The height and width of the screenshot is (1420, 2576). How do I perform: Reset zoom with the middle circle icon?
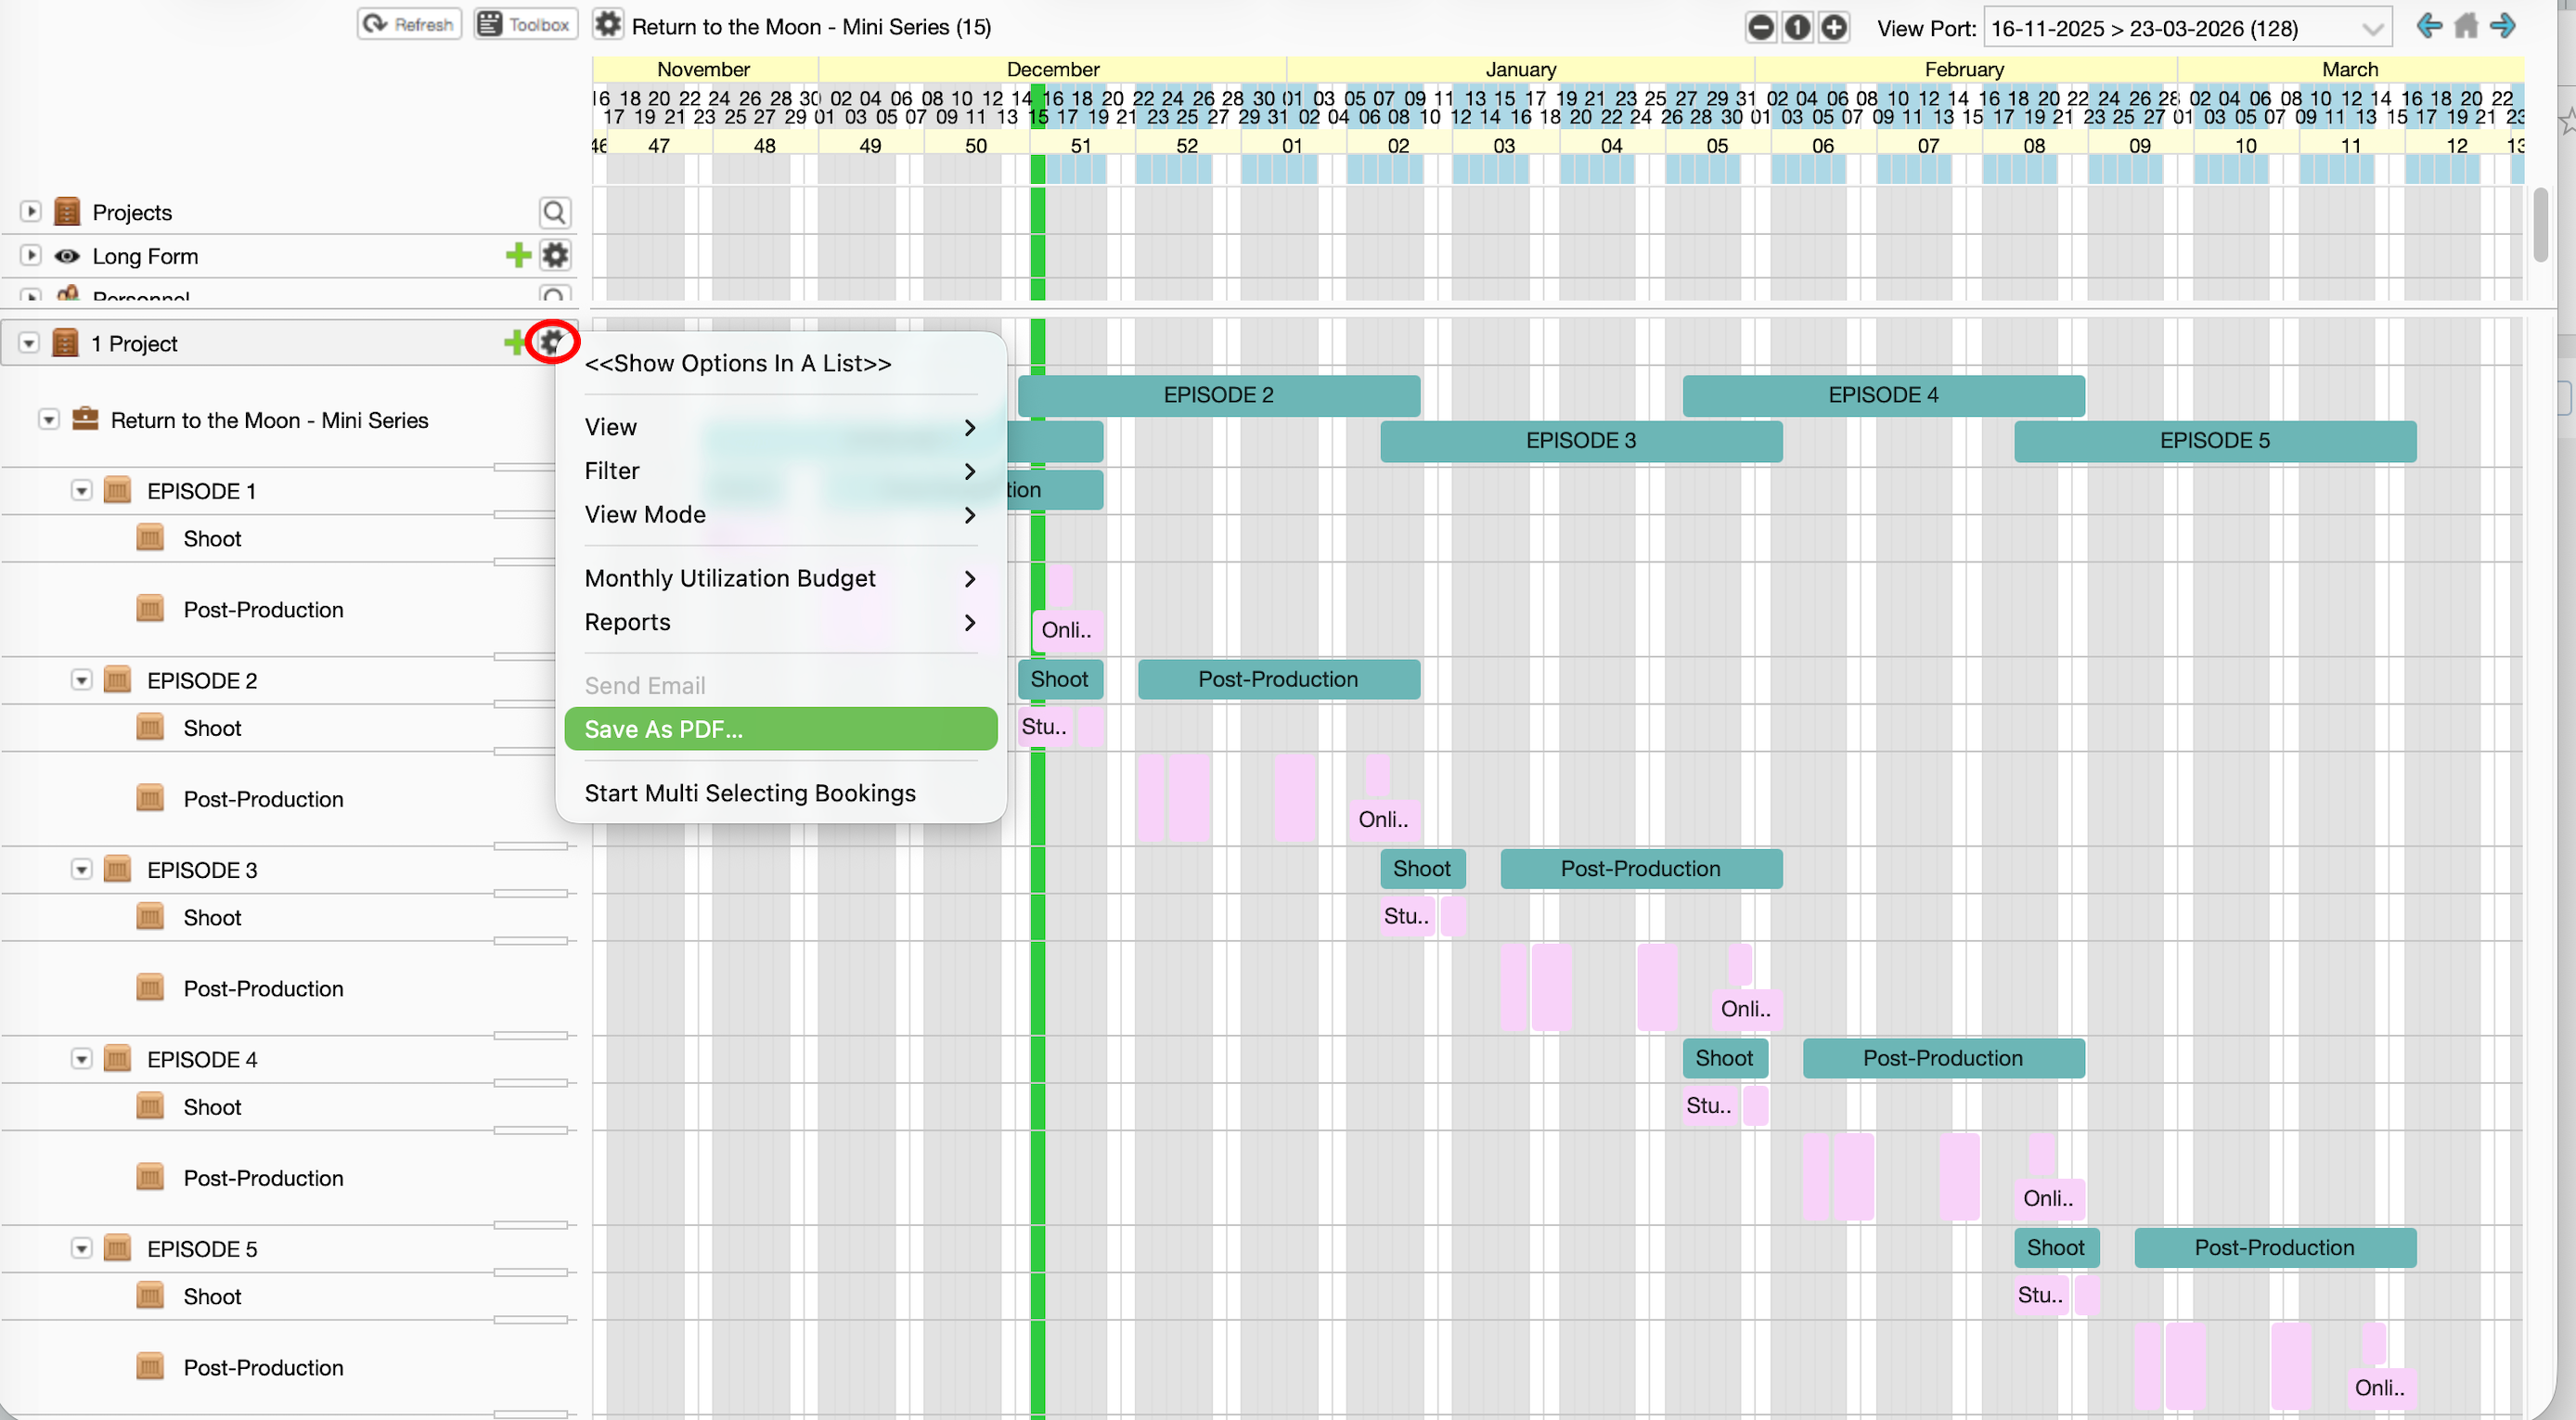pyautogui.click(x=1797, y=27)
